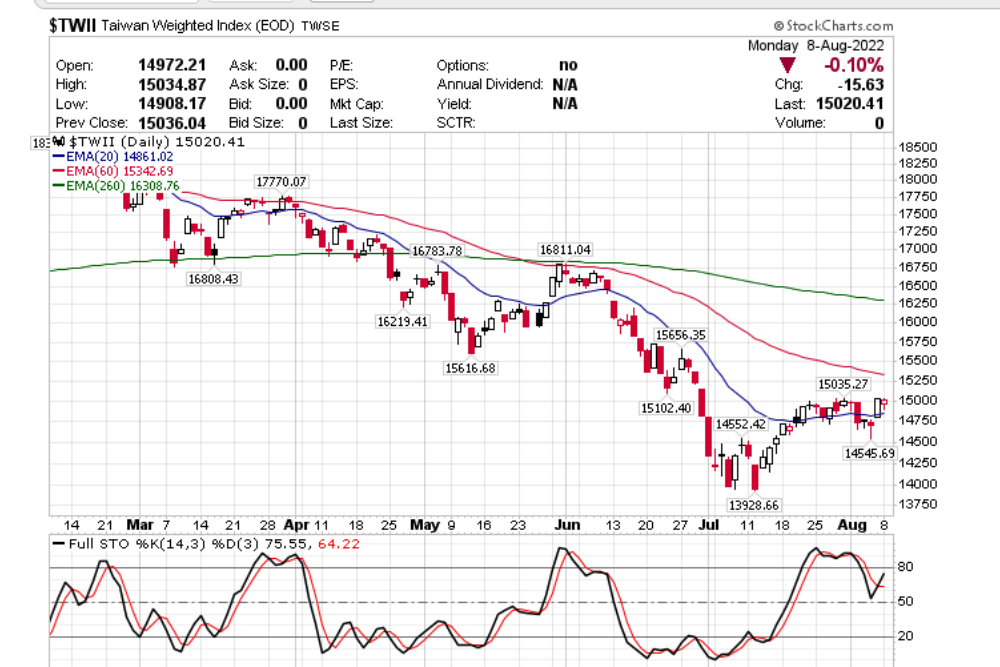Click the Options value 'no'
The width and height of the screenshot is (1000, 667).
(568, 65)
